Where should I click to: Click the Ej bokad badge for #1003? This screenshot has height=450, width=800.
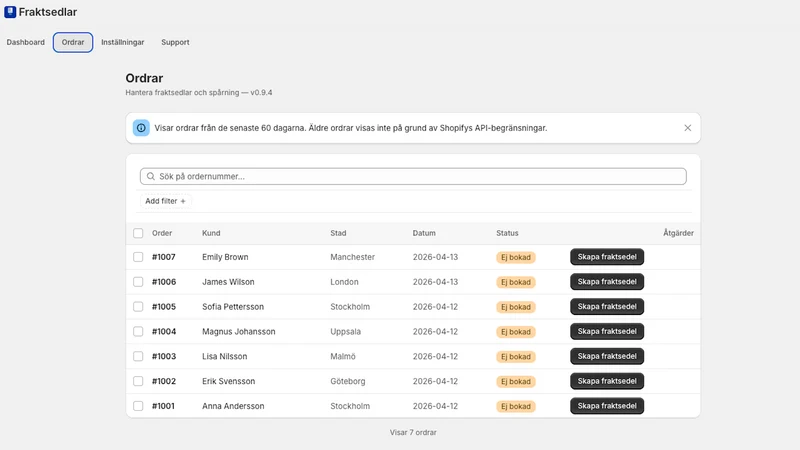tap(516, 357)
